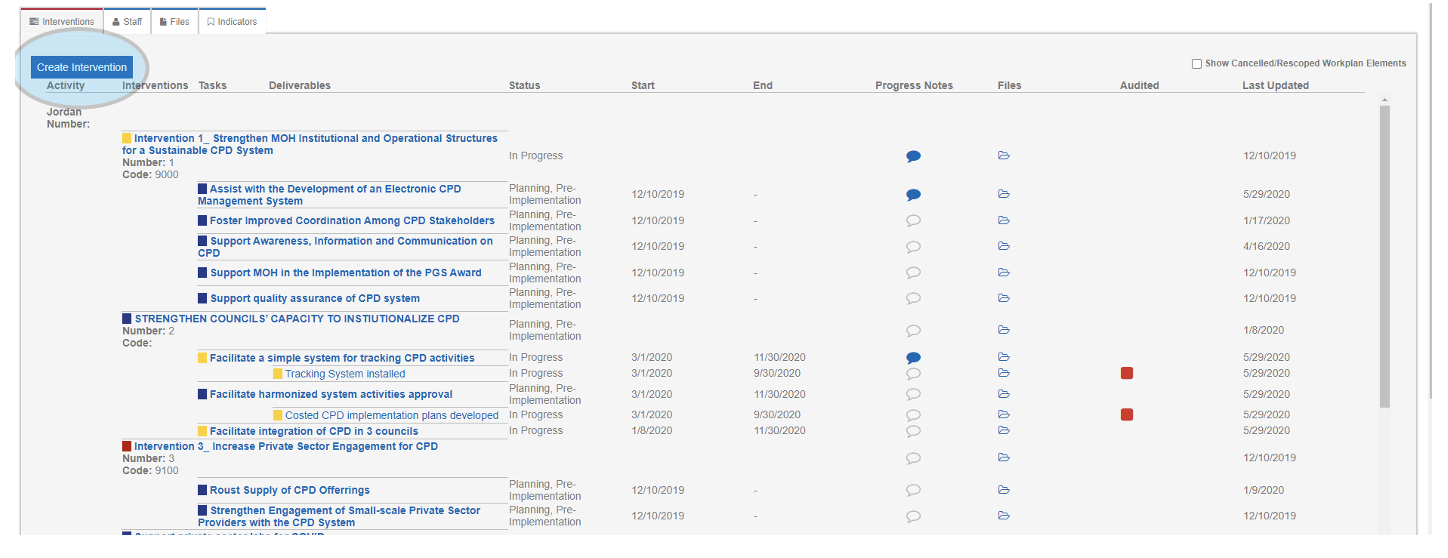
Task: Open files folder for tracking CPD activities task
Action: coord(1004,357)
